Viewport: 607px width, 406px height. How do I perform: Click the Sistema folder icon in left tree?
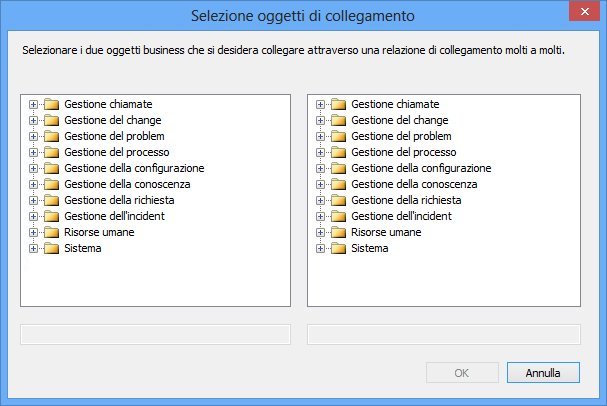point(51,248)
